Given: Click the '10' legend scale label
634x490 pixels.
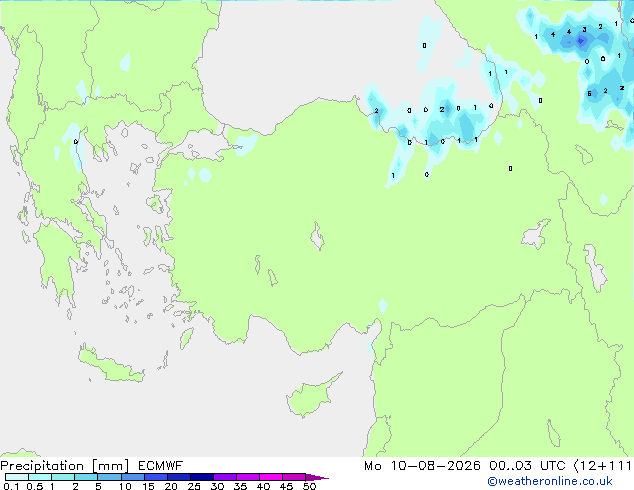Looking at the screenshot, I should (x=125, y=486).
